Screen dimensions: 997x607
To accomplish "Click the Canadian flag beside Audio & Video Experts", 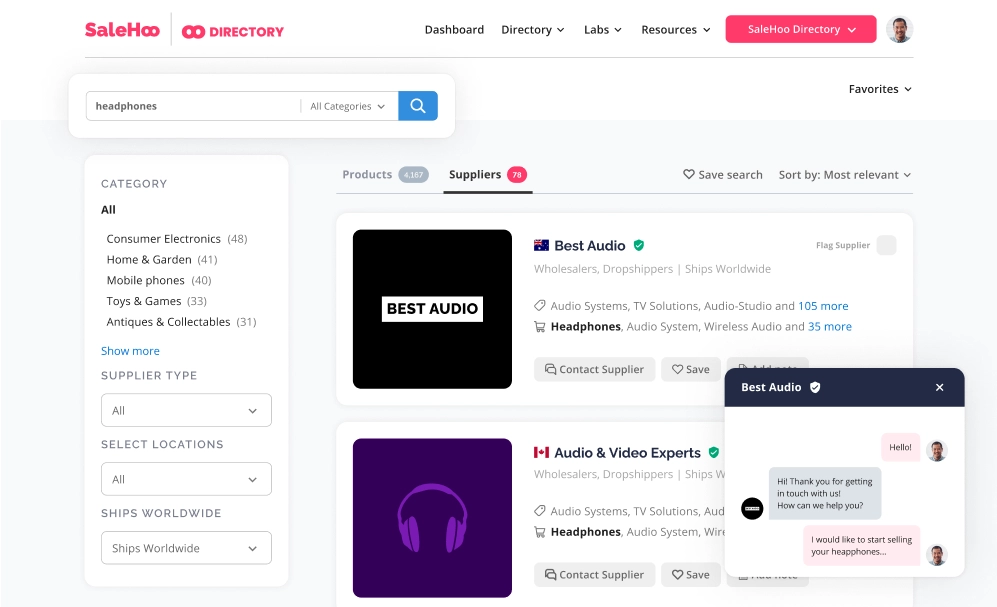I will [x=542, y=452].
